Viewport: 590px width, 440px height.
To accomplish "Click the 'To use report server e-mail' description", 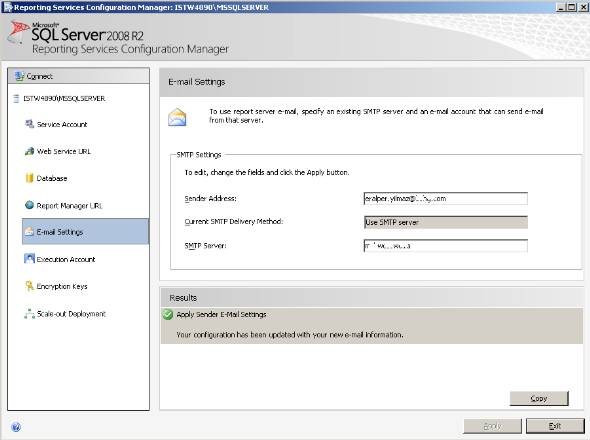I will (x=376, y=116).
